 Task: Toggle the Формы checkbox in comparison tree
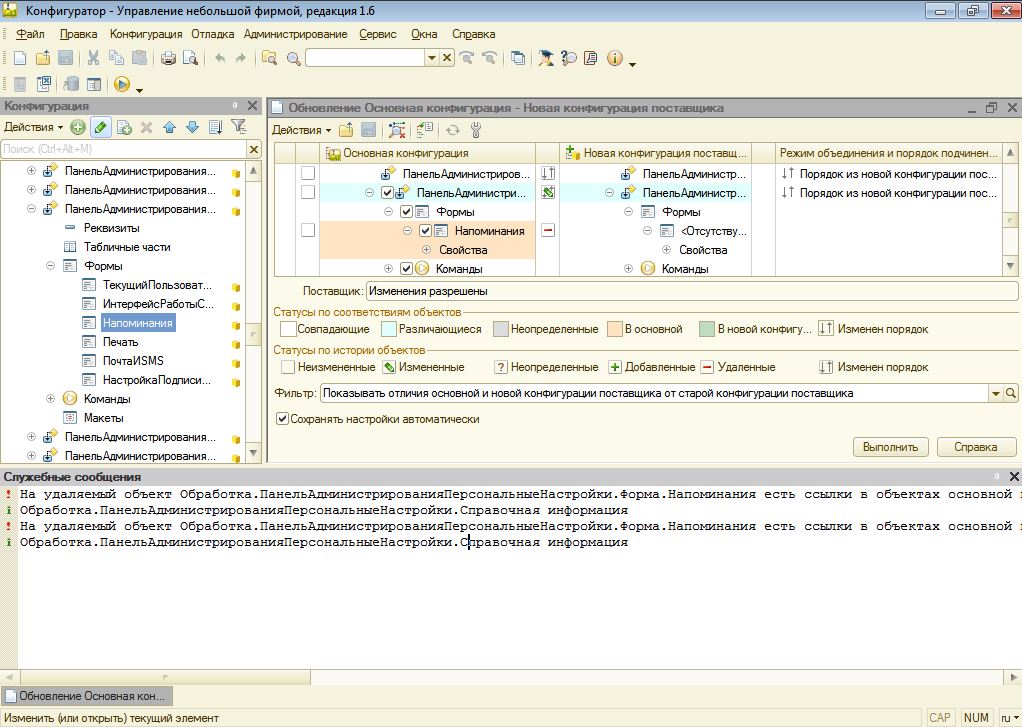click(x=406, y=212)
